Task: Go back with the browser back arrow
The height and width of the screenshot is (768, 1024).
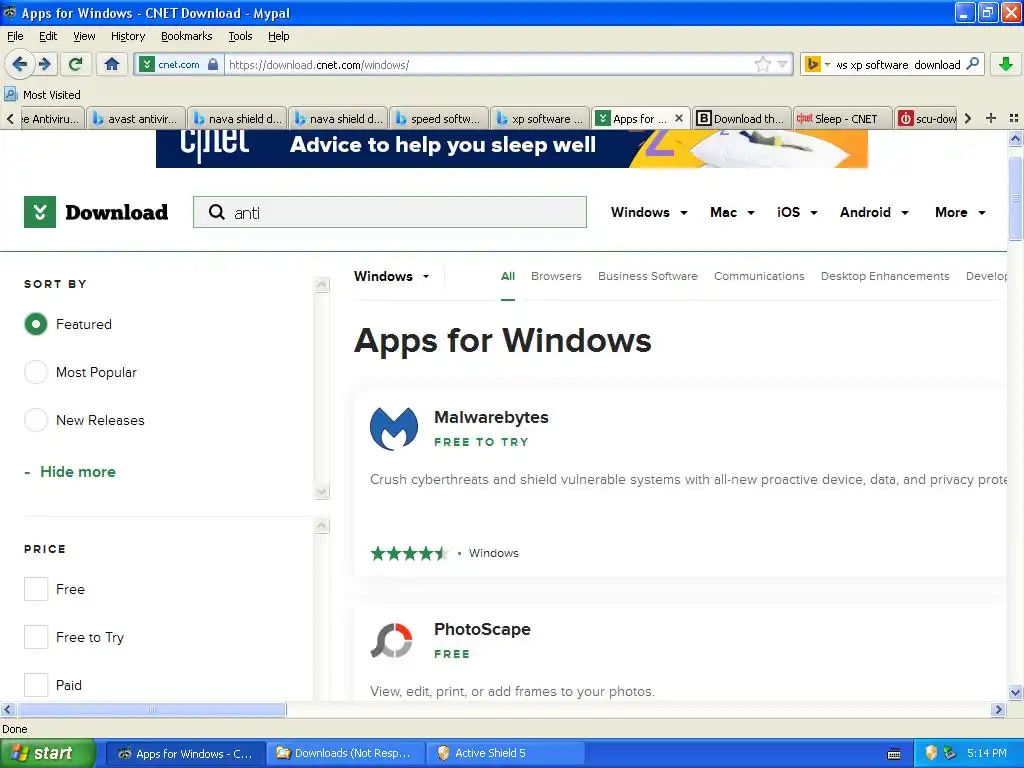Action: coord(20,64)
